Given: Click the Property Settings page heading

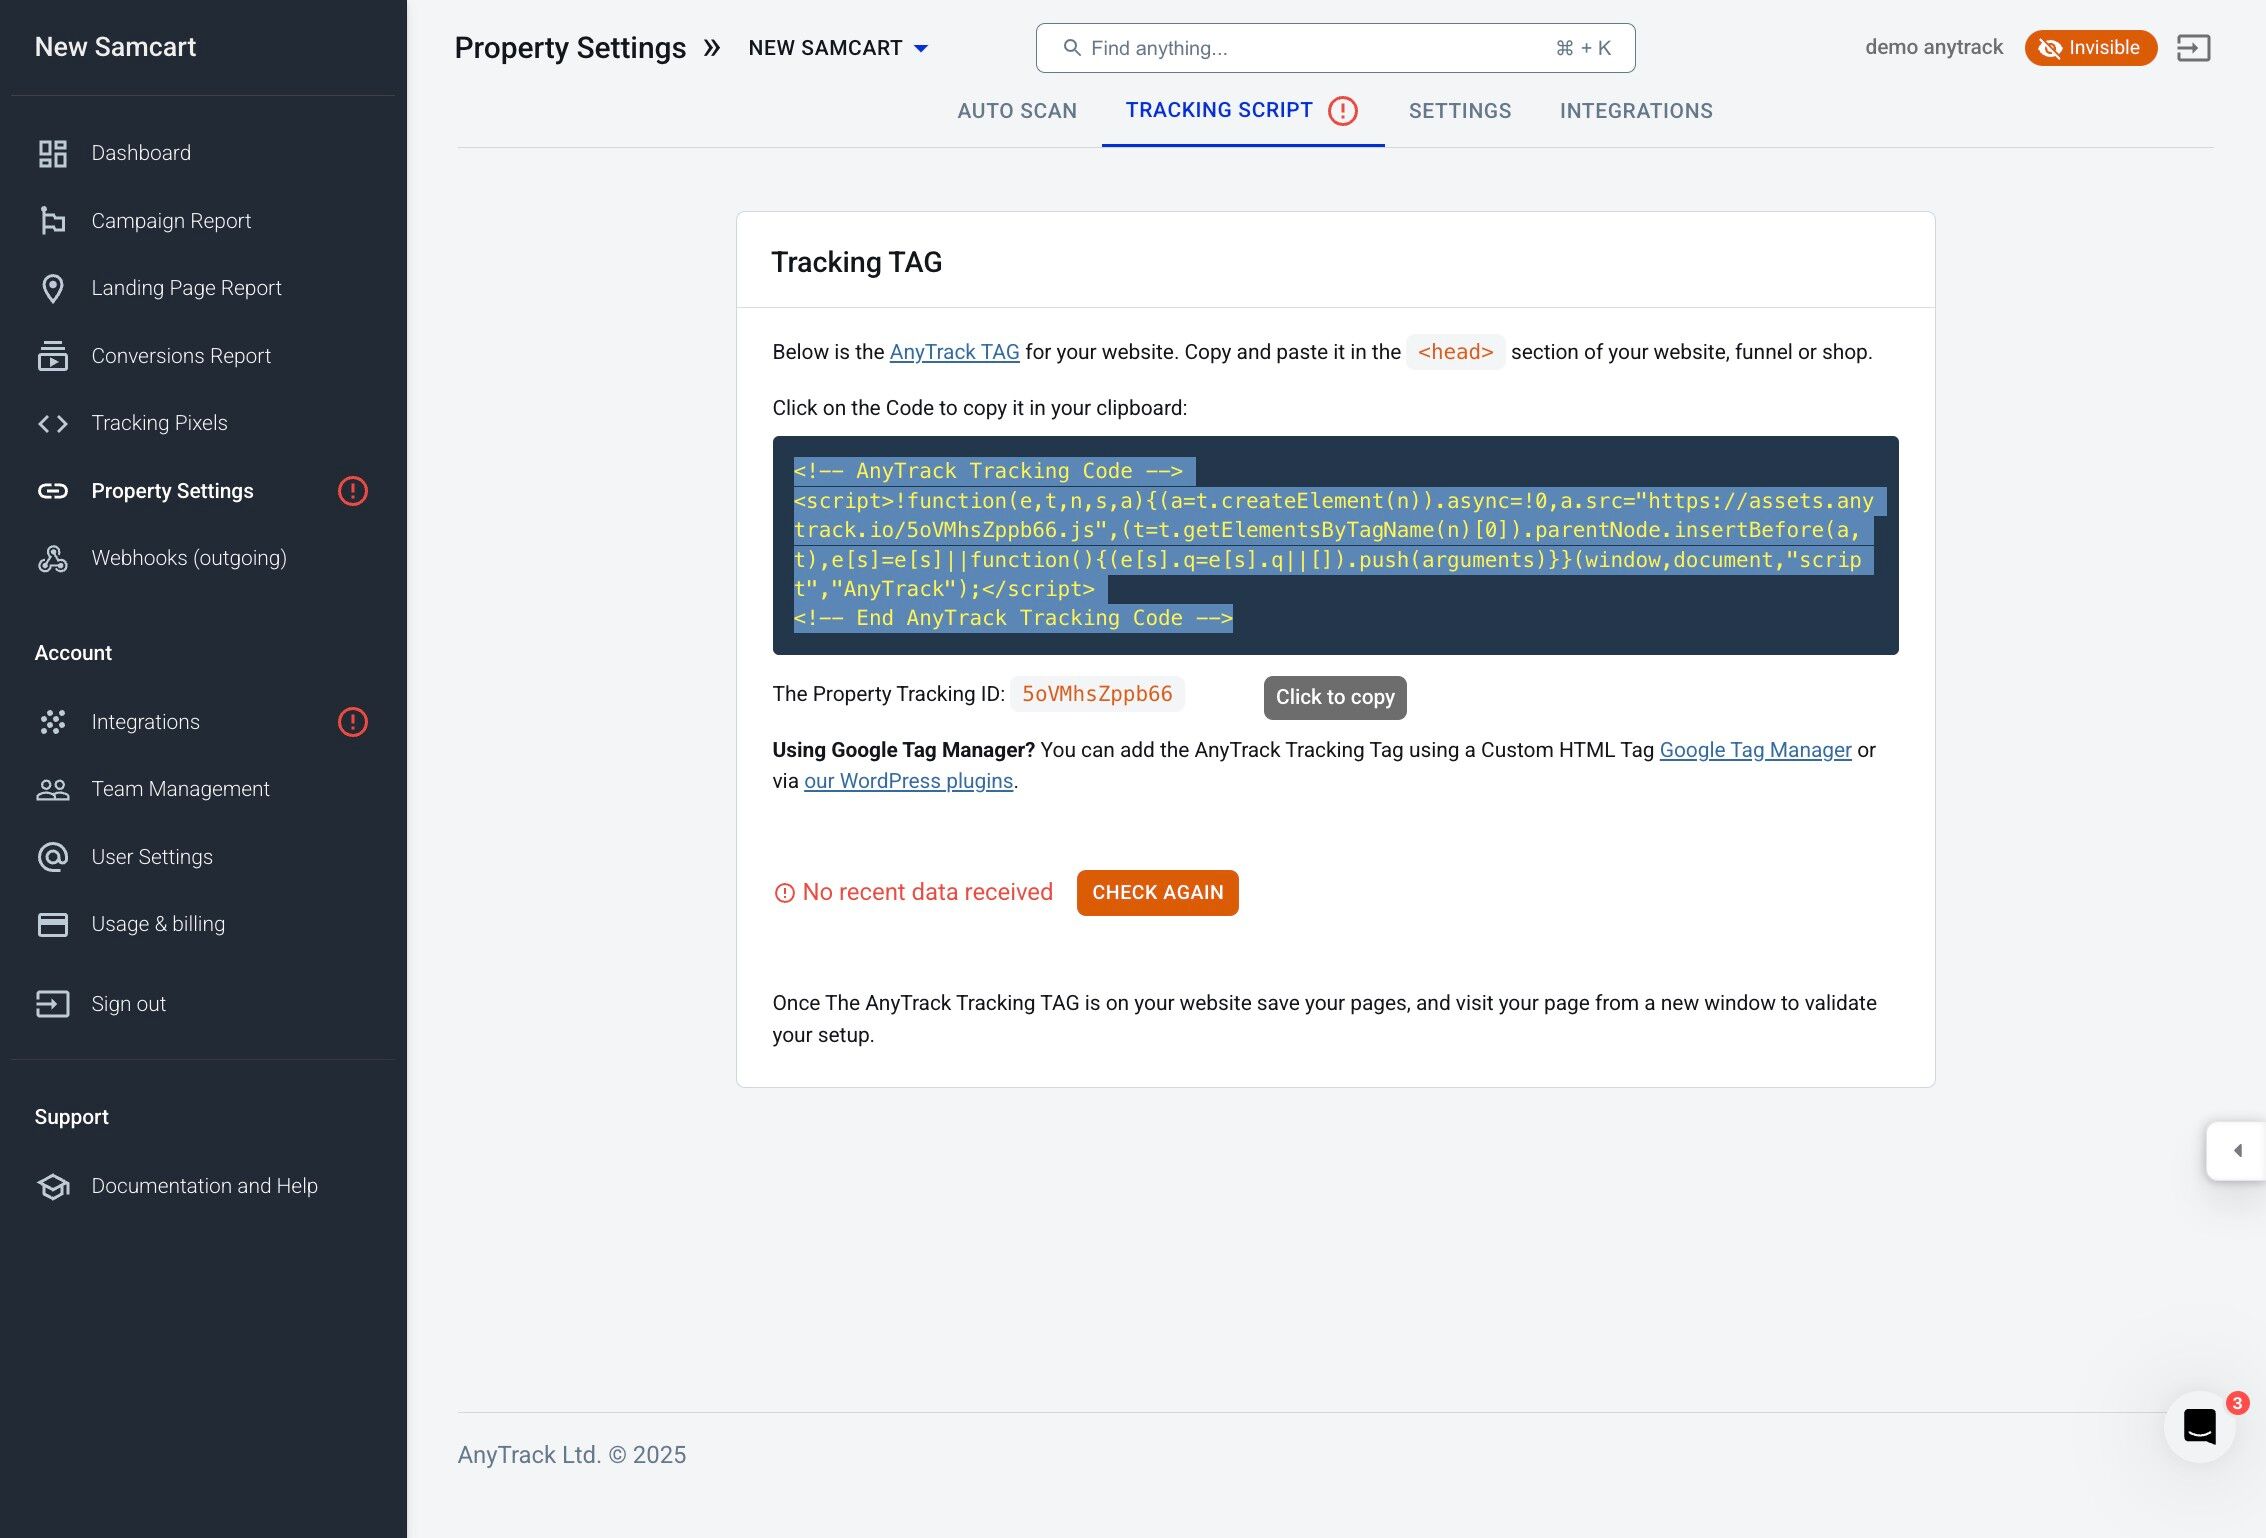Looking at the screenshot, I should coord(570,48).
